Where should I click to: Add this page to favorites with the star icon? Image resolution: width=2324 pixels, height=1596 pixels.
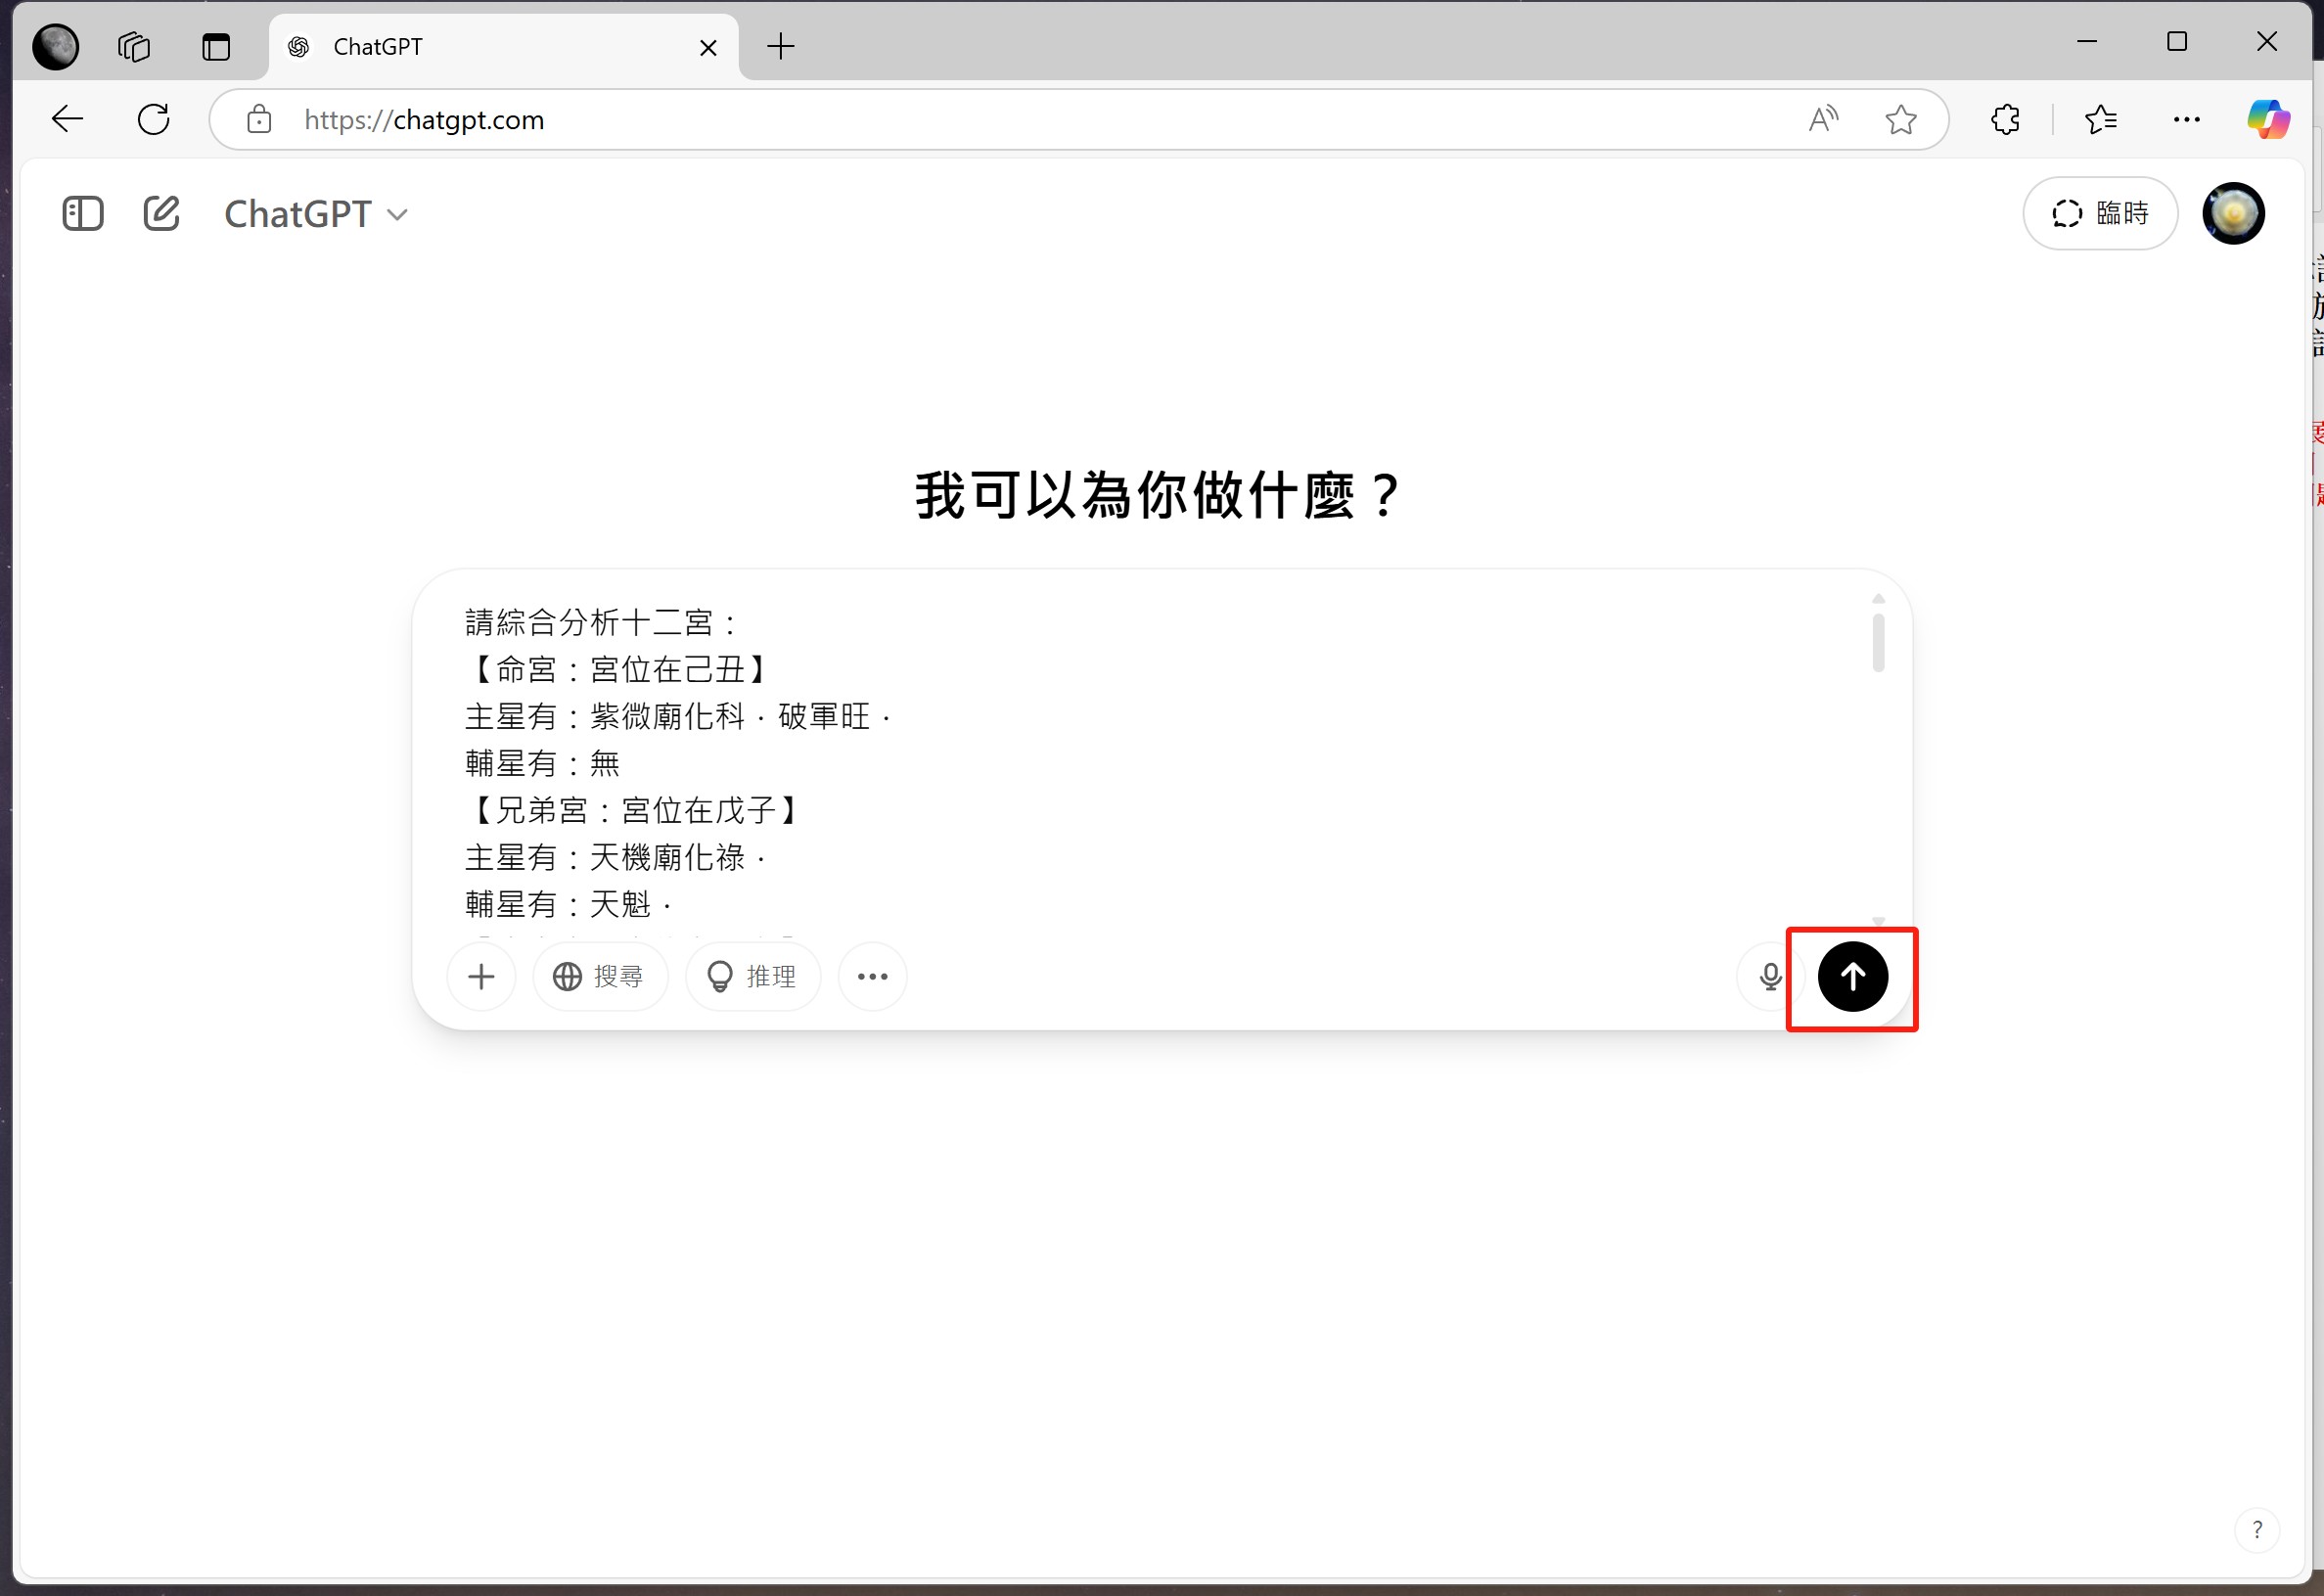coord(1900,120)
